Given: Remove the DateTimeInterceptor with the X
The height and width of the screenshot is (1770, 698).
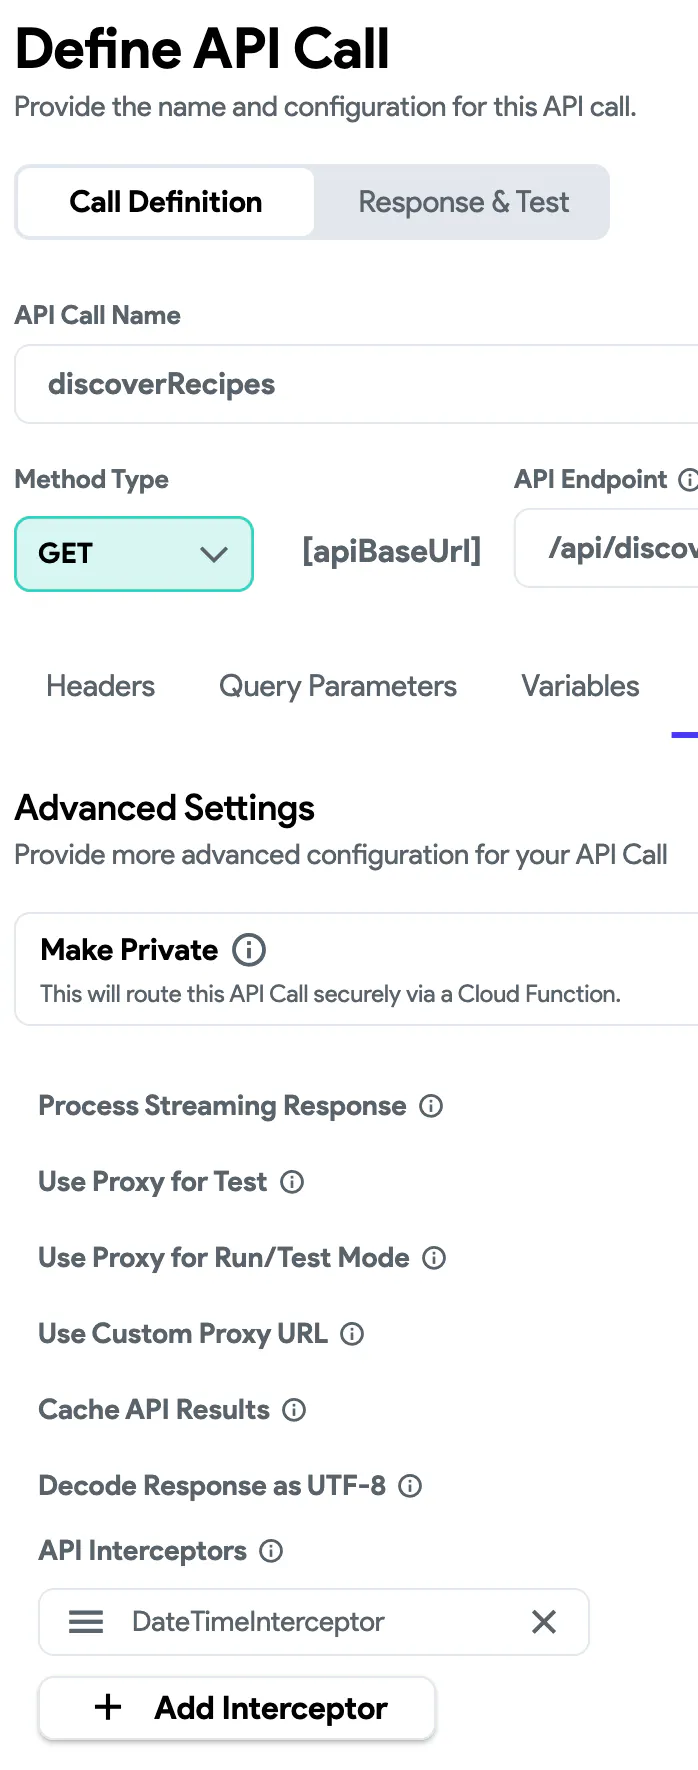Looking at the screenshot, I should 544,1622.
